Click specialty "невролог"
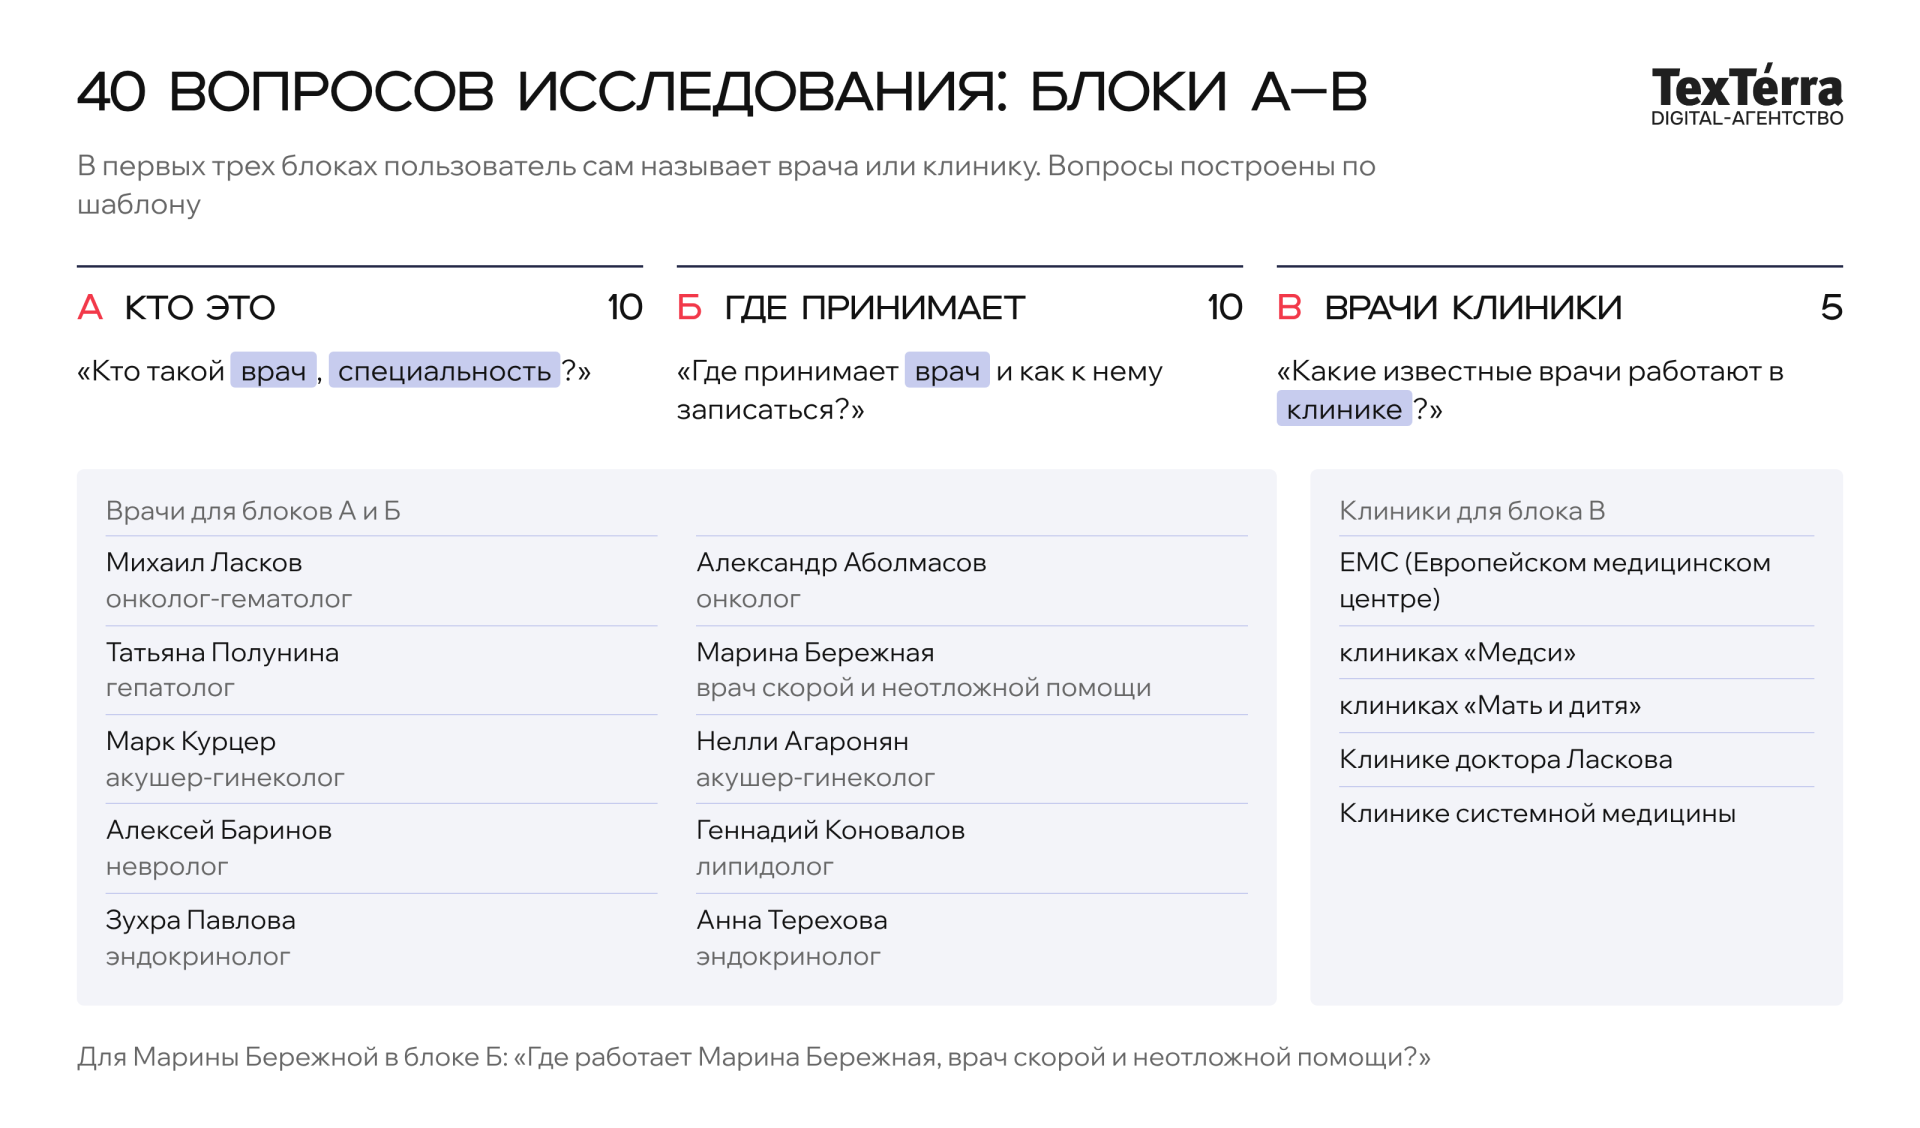The height and width of the screenshot is (1128, 1920). pyautogui.click(x=167, y=867)
